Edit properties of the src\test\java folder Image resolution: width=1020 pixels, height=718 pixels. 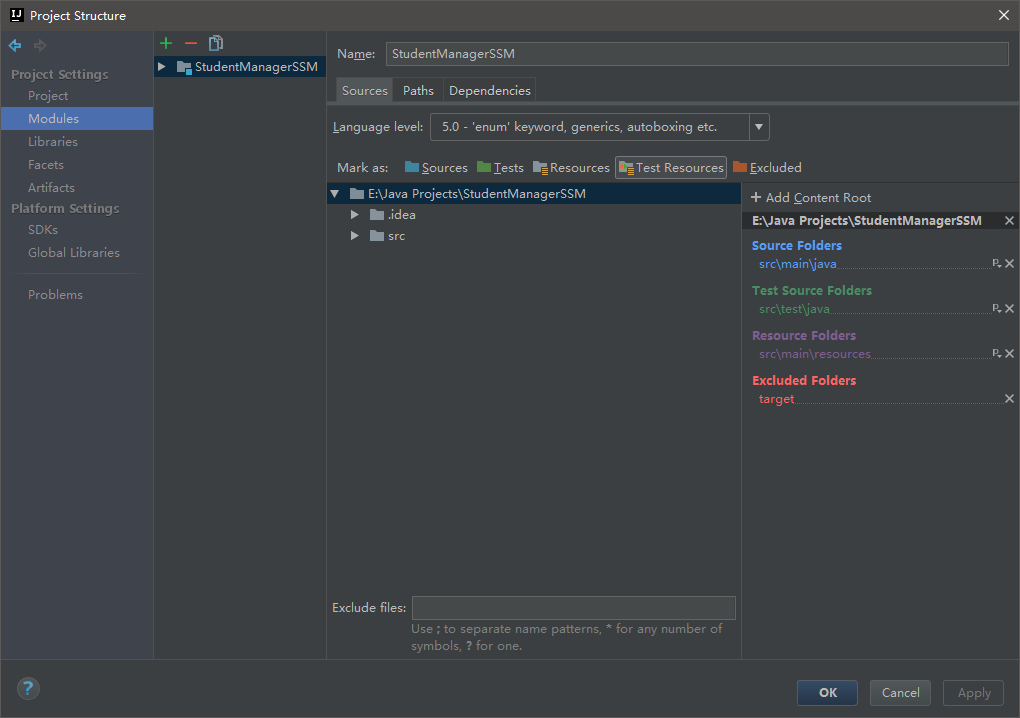click(996, 309)
